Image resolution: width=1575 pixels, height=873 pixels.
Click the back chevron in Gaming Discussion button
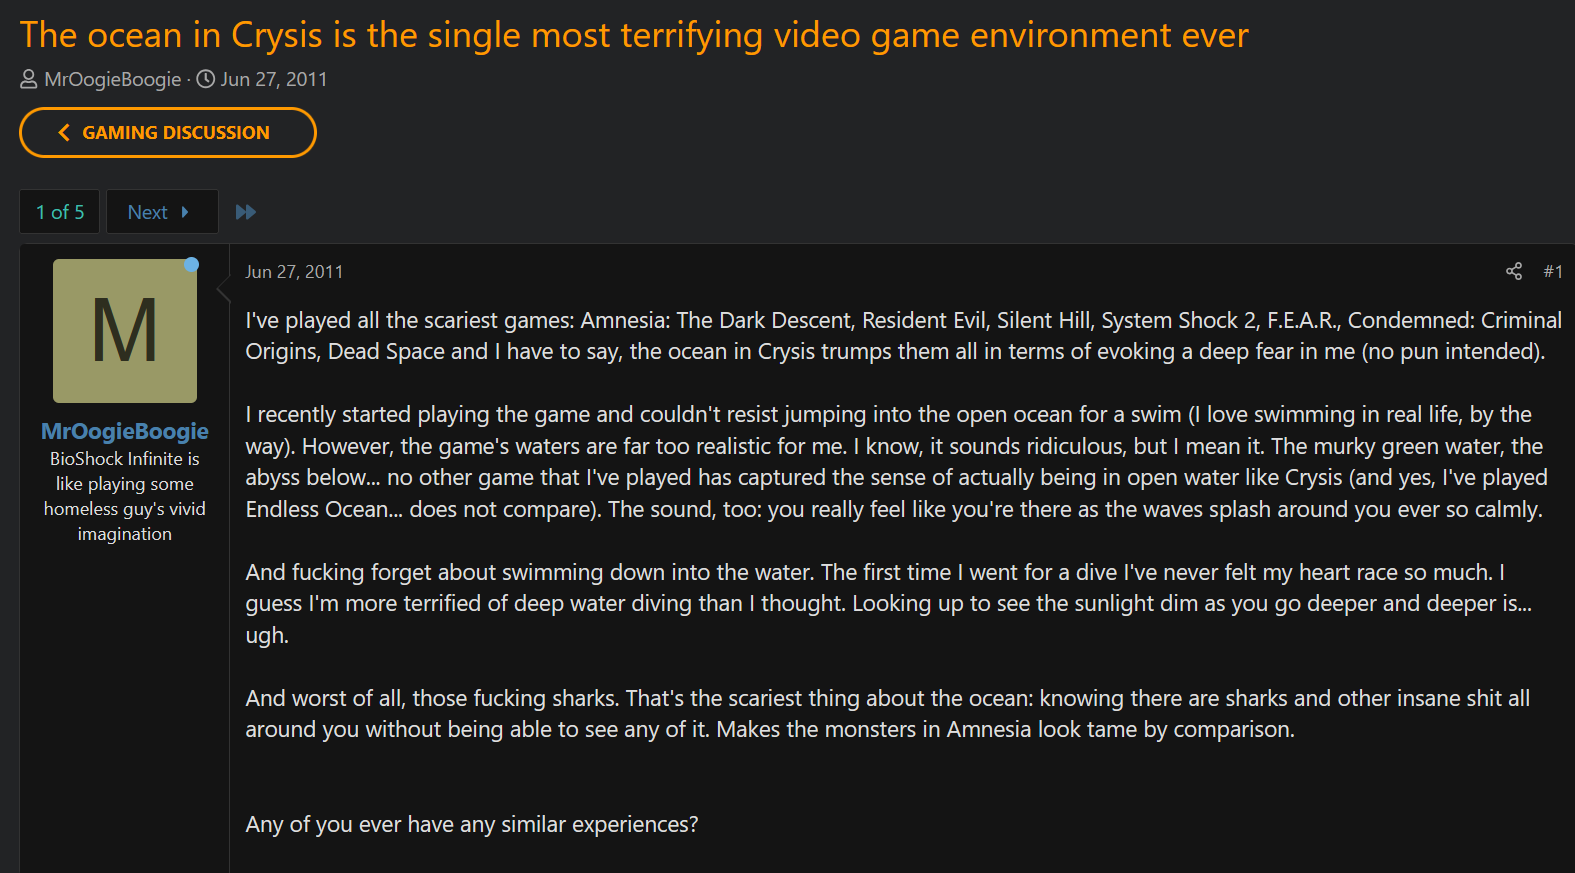(x=64, y=132)
